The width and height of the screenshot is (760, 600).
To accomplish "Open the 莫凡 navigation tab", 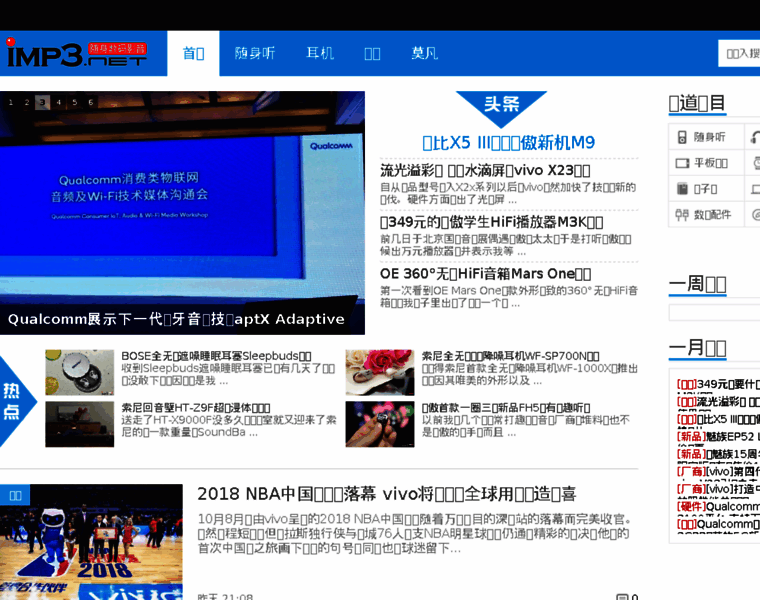I will (x=425, y=53).
